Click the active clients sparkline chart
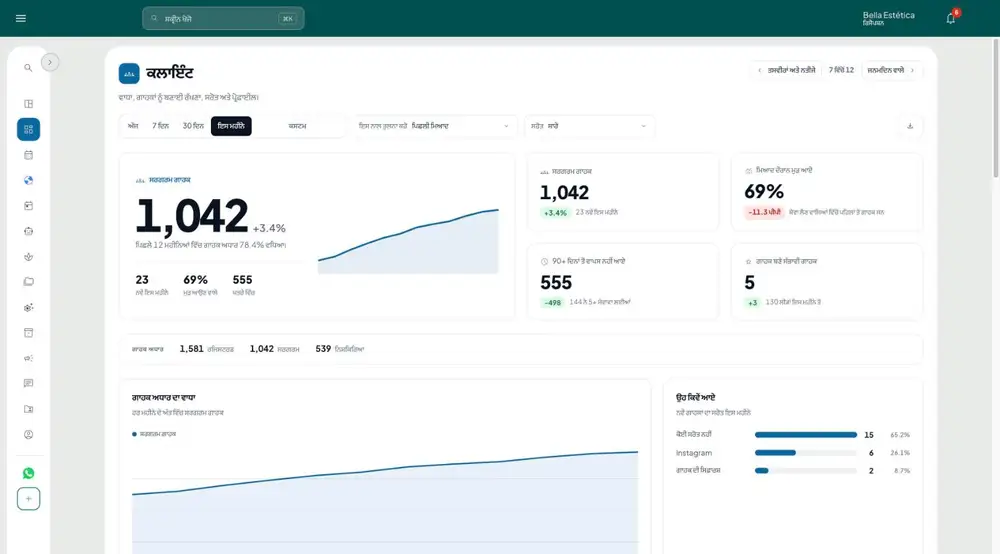 (x=408, y=241)
